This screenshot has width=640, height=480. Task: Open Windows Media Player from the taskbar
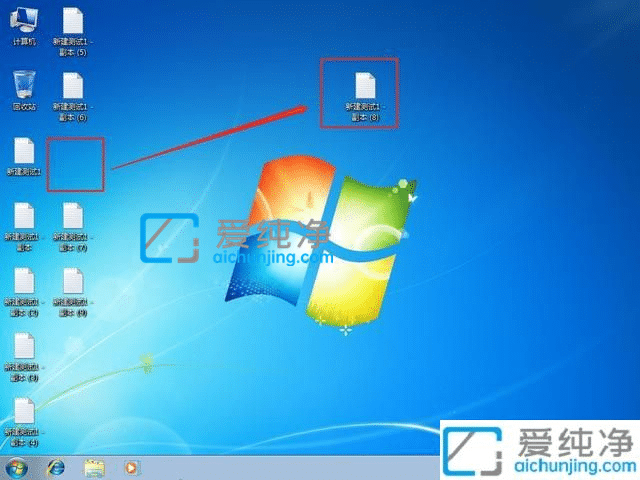[131, 468]
